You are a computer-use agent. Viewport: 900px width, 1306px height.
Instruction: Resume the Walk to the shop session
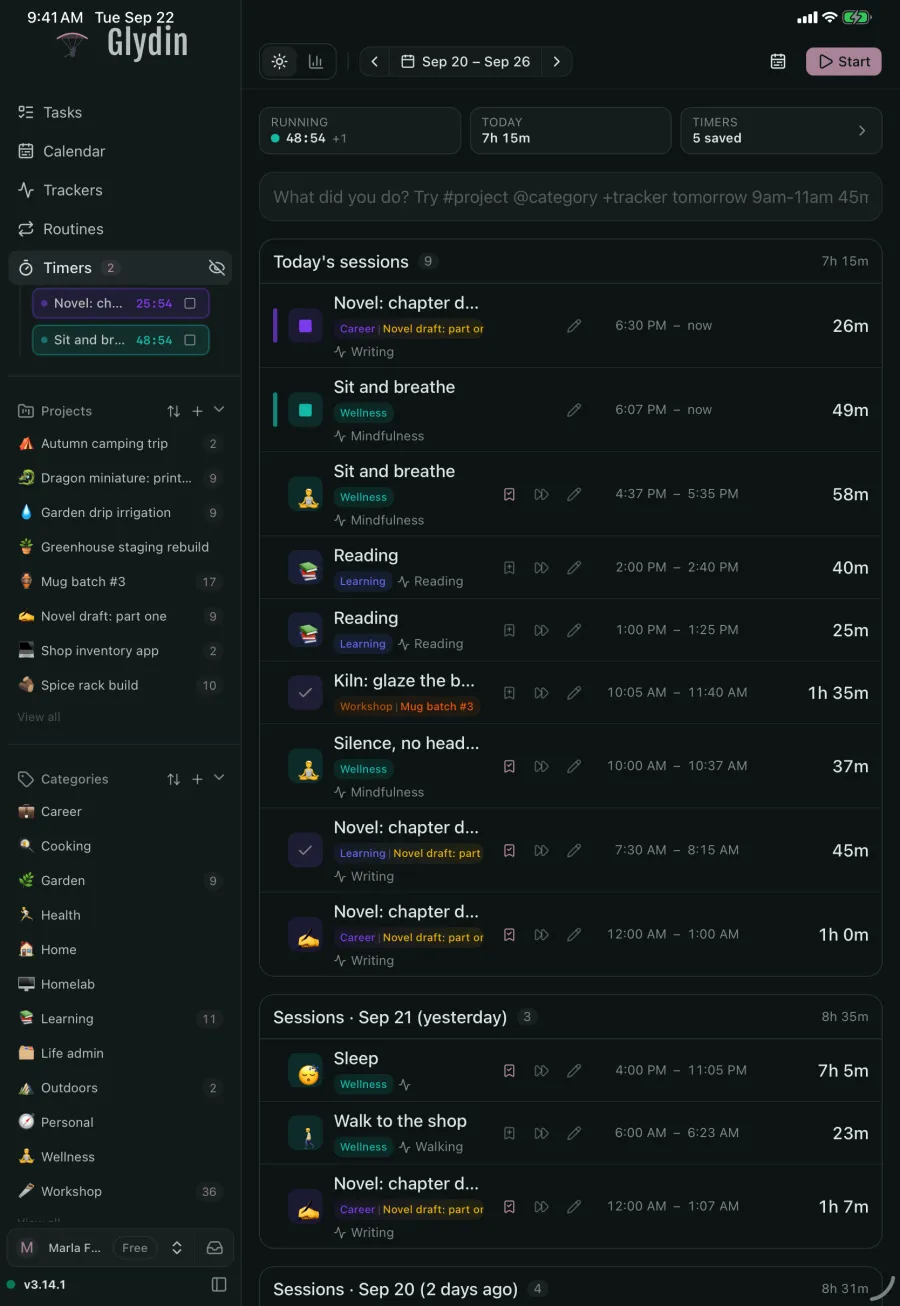point(541,1133)
